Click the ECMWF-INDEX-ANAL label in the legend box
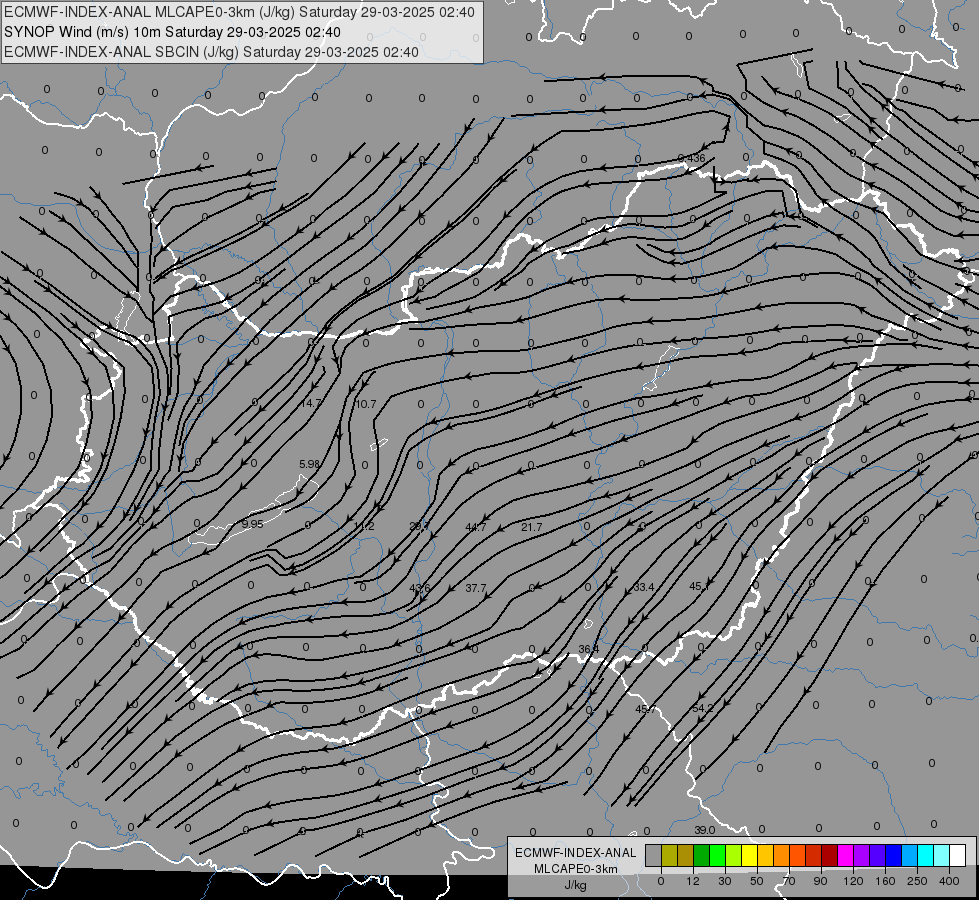The height and width of the screenshot is (900, 979). coord(576,853)
